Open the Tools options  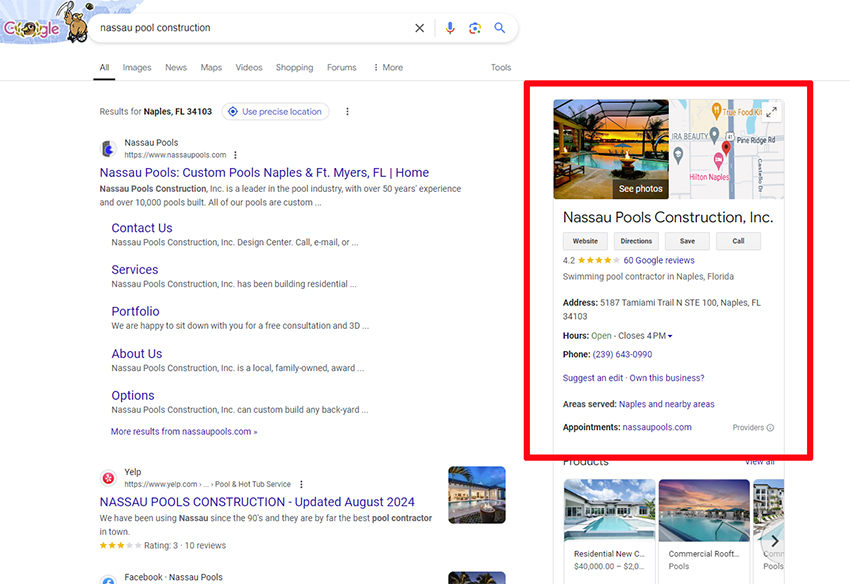[501, 68]
